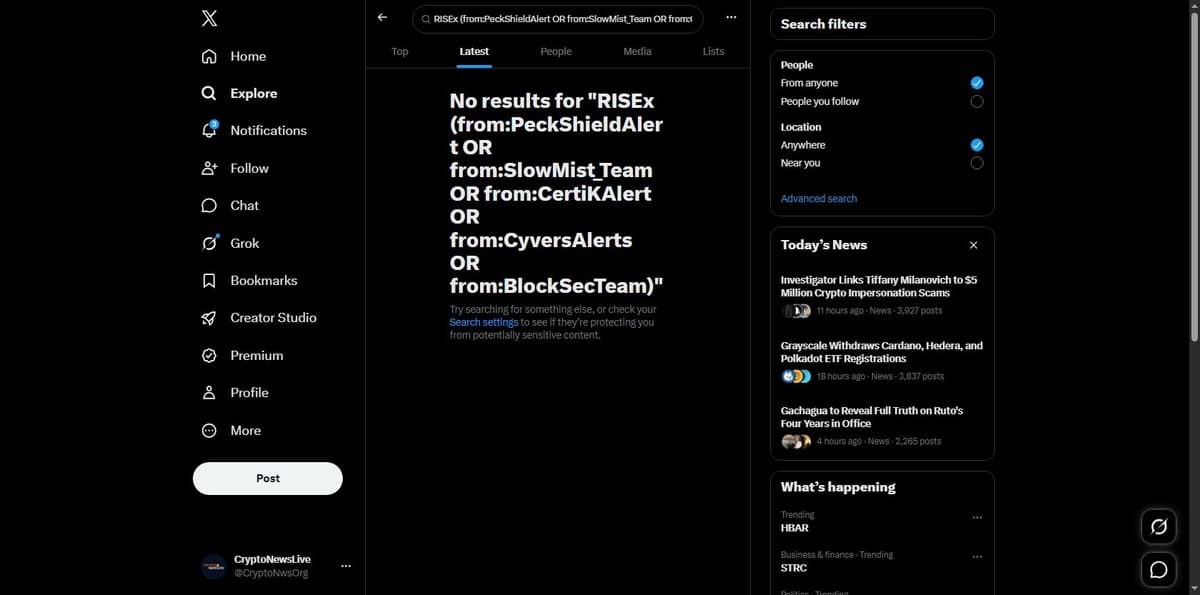Click the Premium label in sidebar
The width and height of the screenshot is (1200, 595).
tap(257, 355)
